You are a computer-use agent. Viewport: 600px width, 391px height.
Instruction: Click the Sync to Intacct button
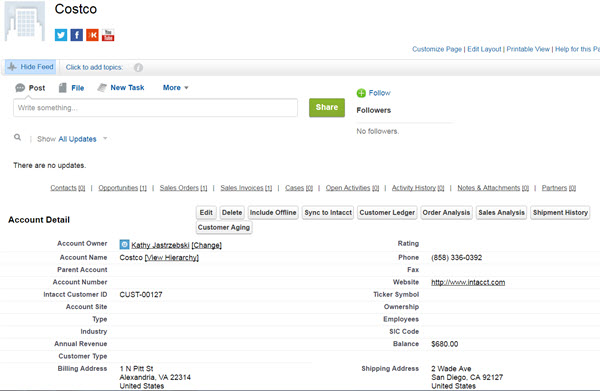(328, 213)
